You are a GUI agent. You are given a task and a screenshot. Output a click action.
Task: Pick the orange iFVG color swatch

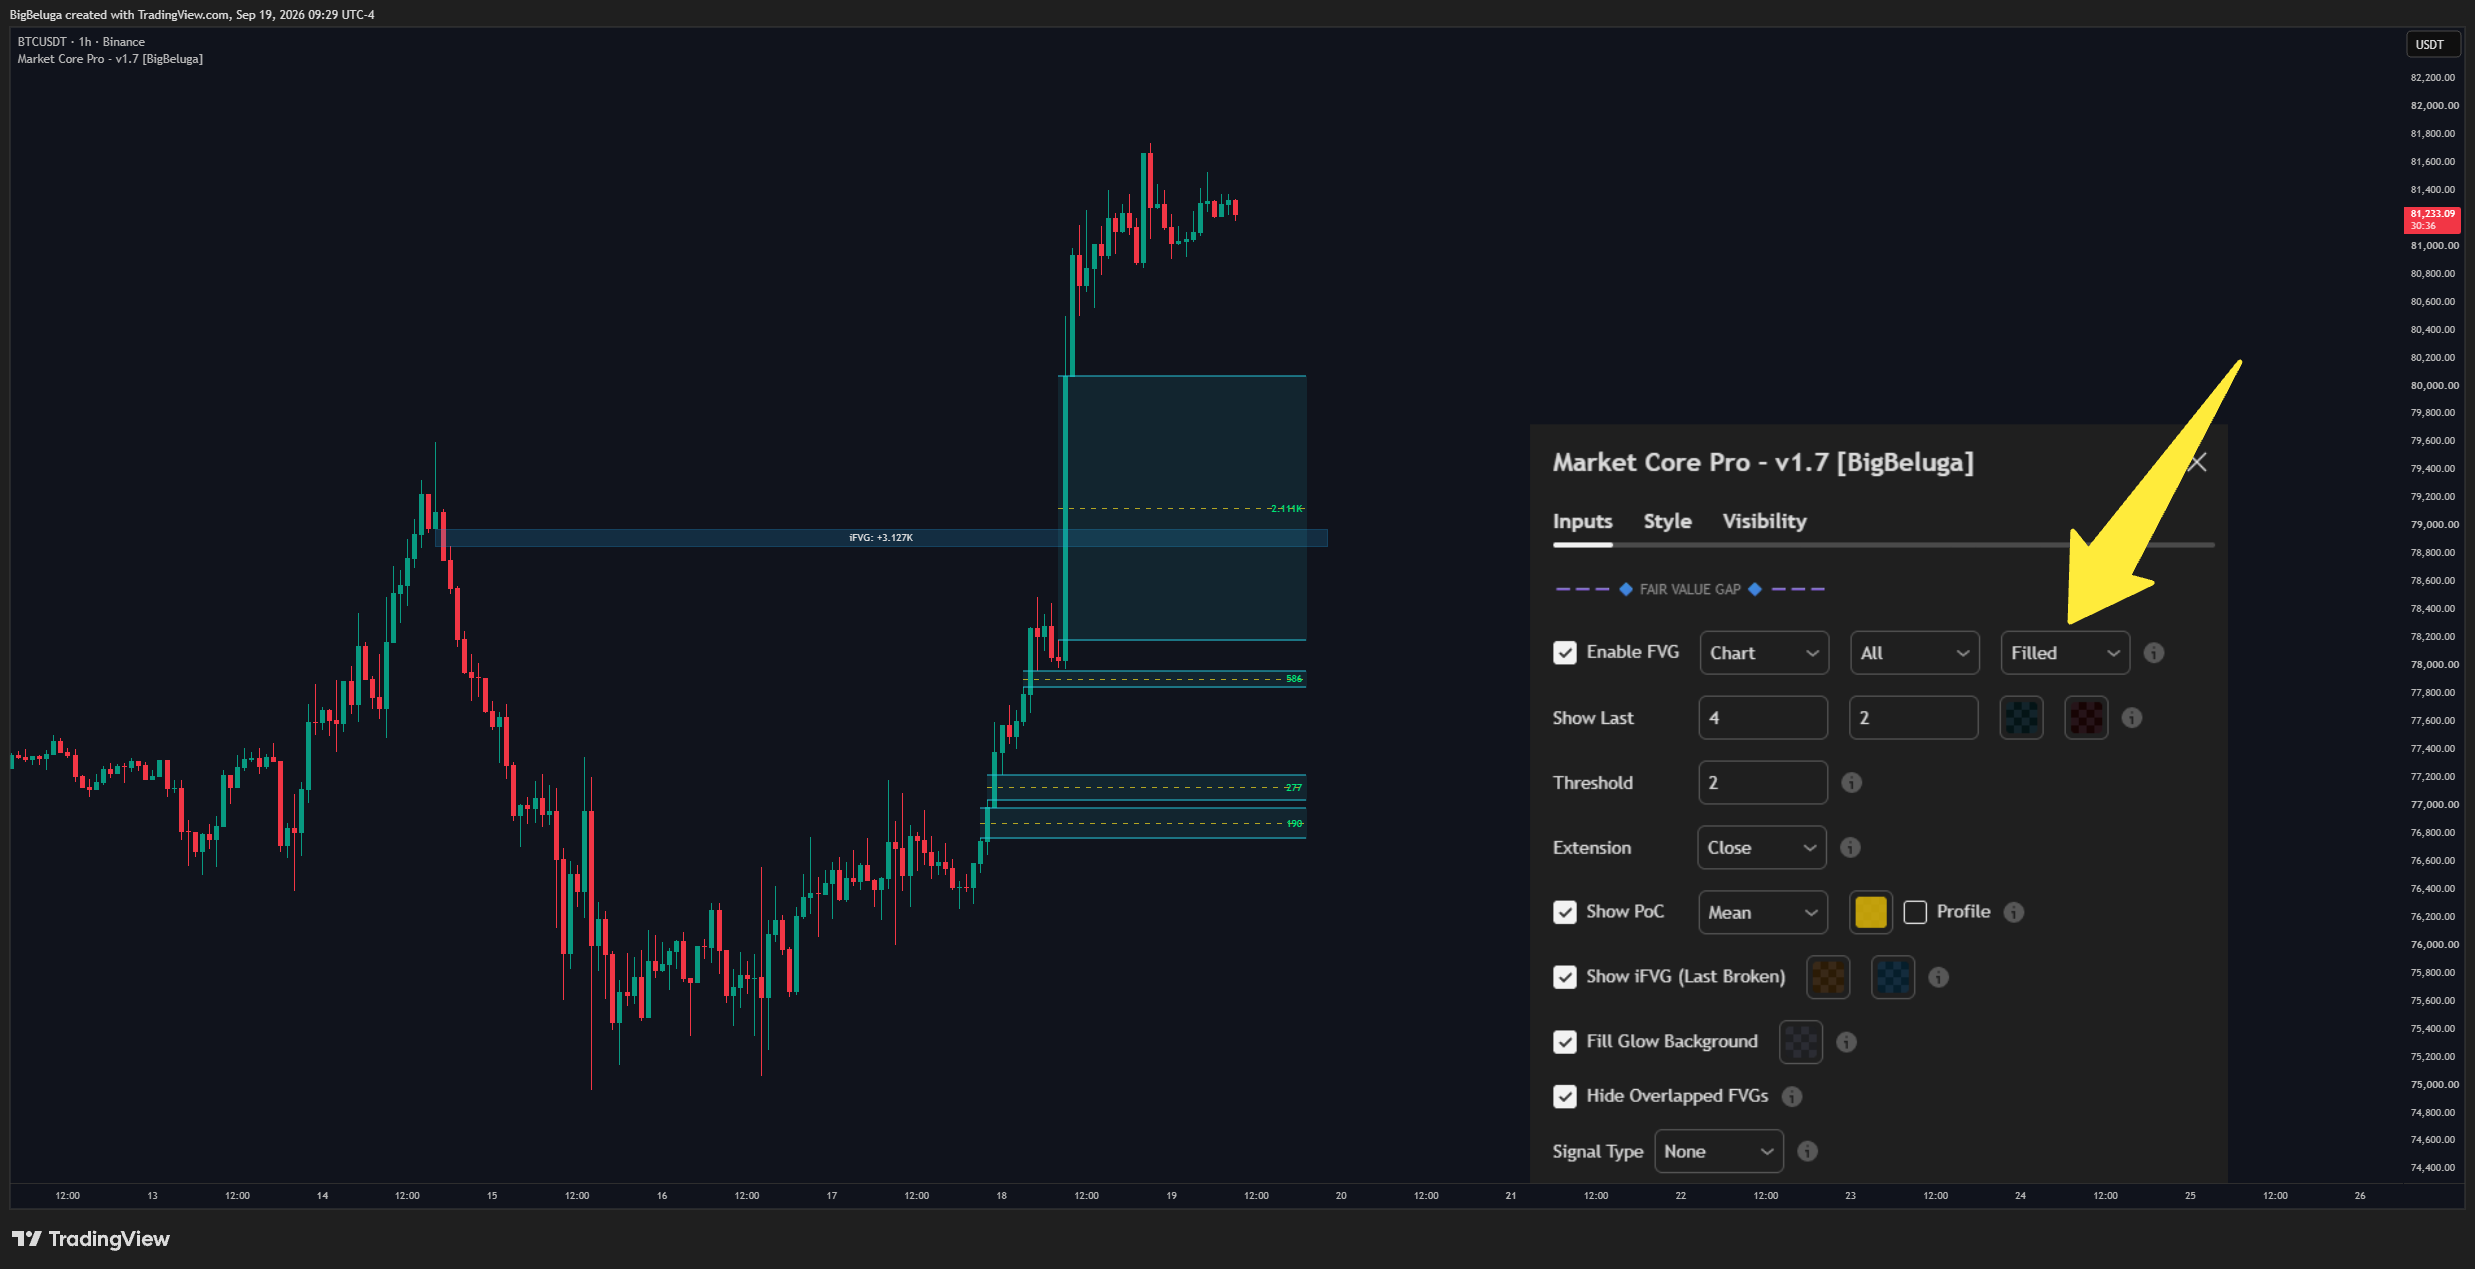[1828, 977]
